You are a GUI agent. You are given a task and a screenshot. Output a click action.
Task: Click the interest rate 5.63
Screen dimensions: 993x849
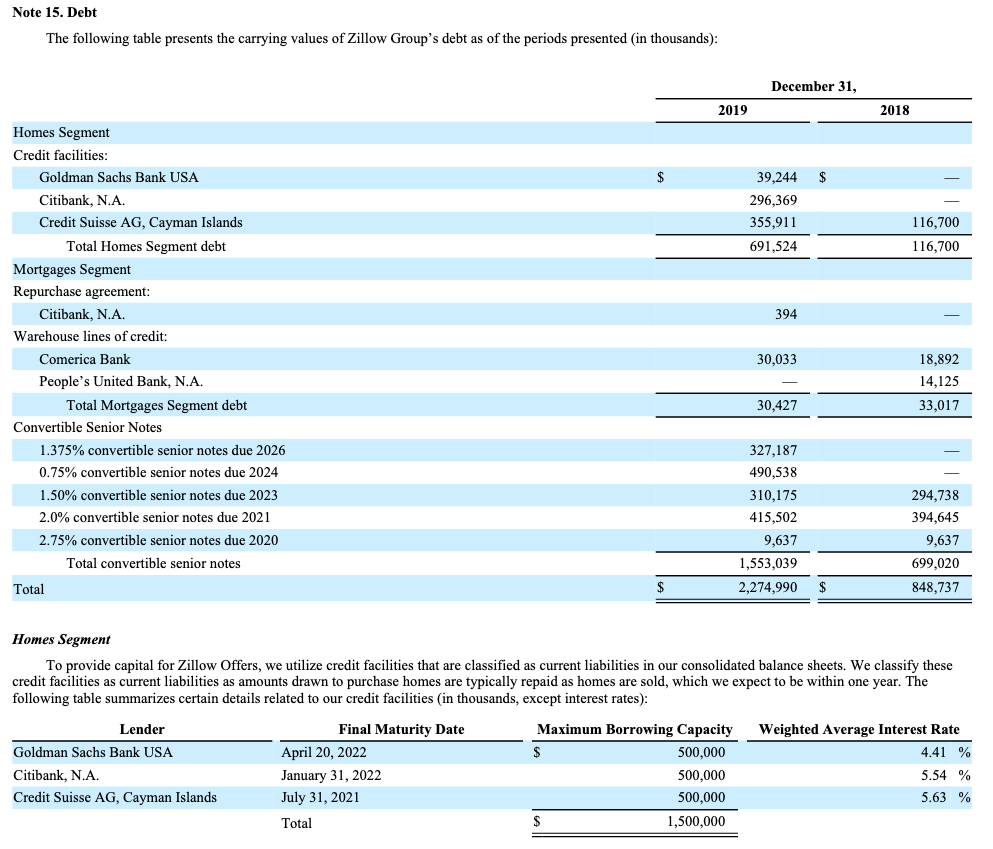click(933, 797)
